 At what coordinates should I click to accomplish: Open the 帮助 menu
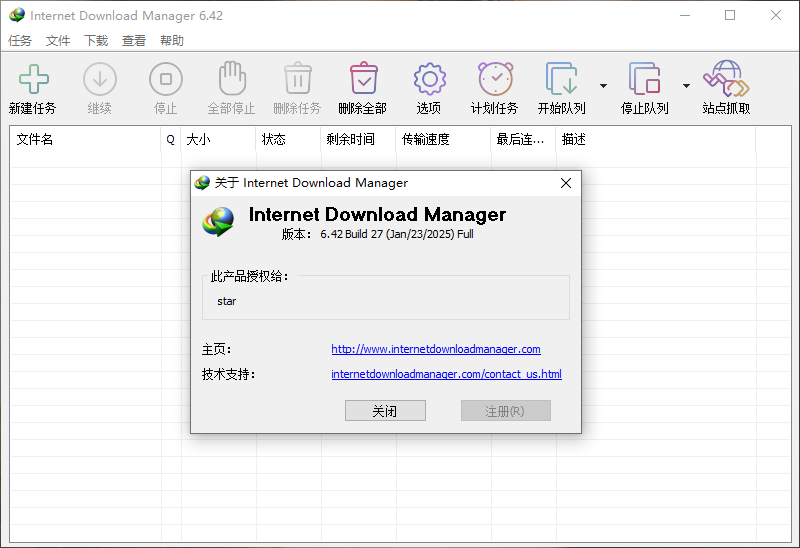[x=172, y=41]
